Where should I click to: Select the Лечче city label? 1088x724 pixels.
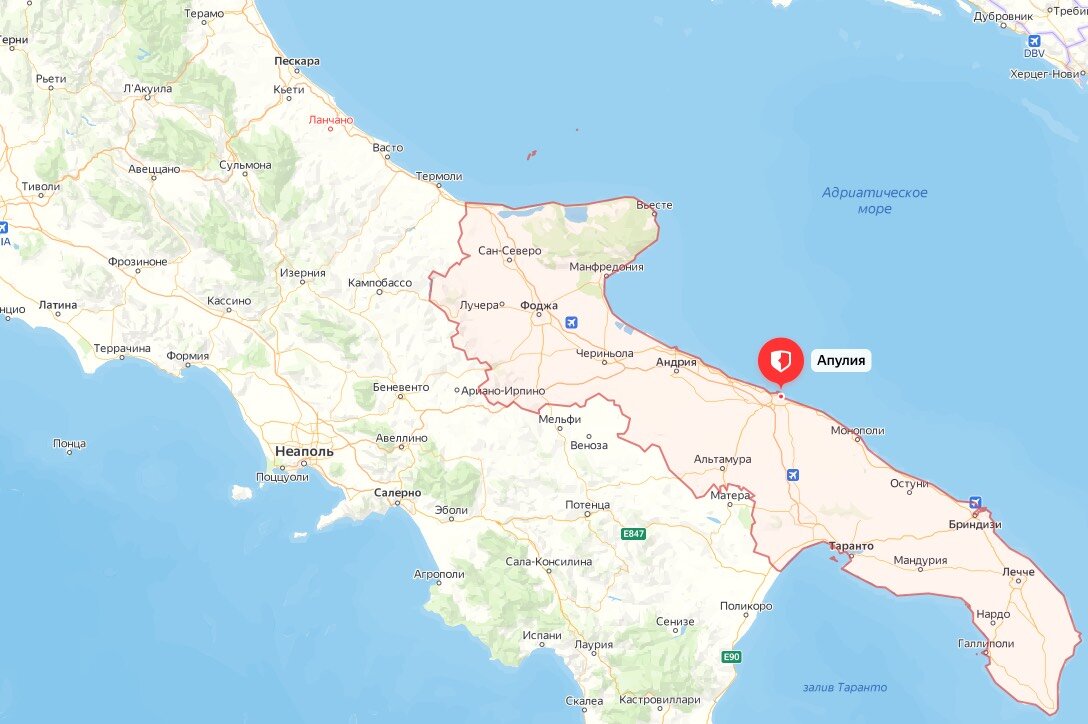(x=1019, y=572)
